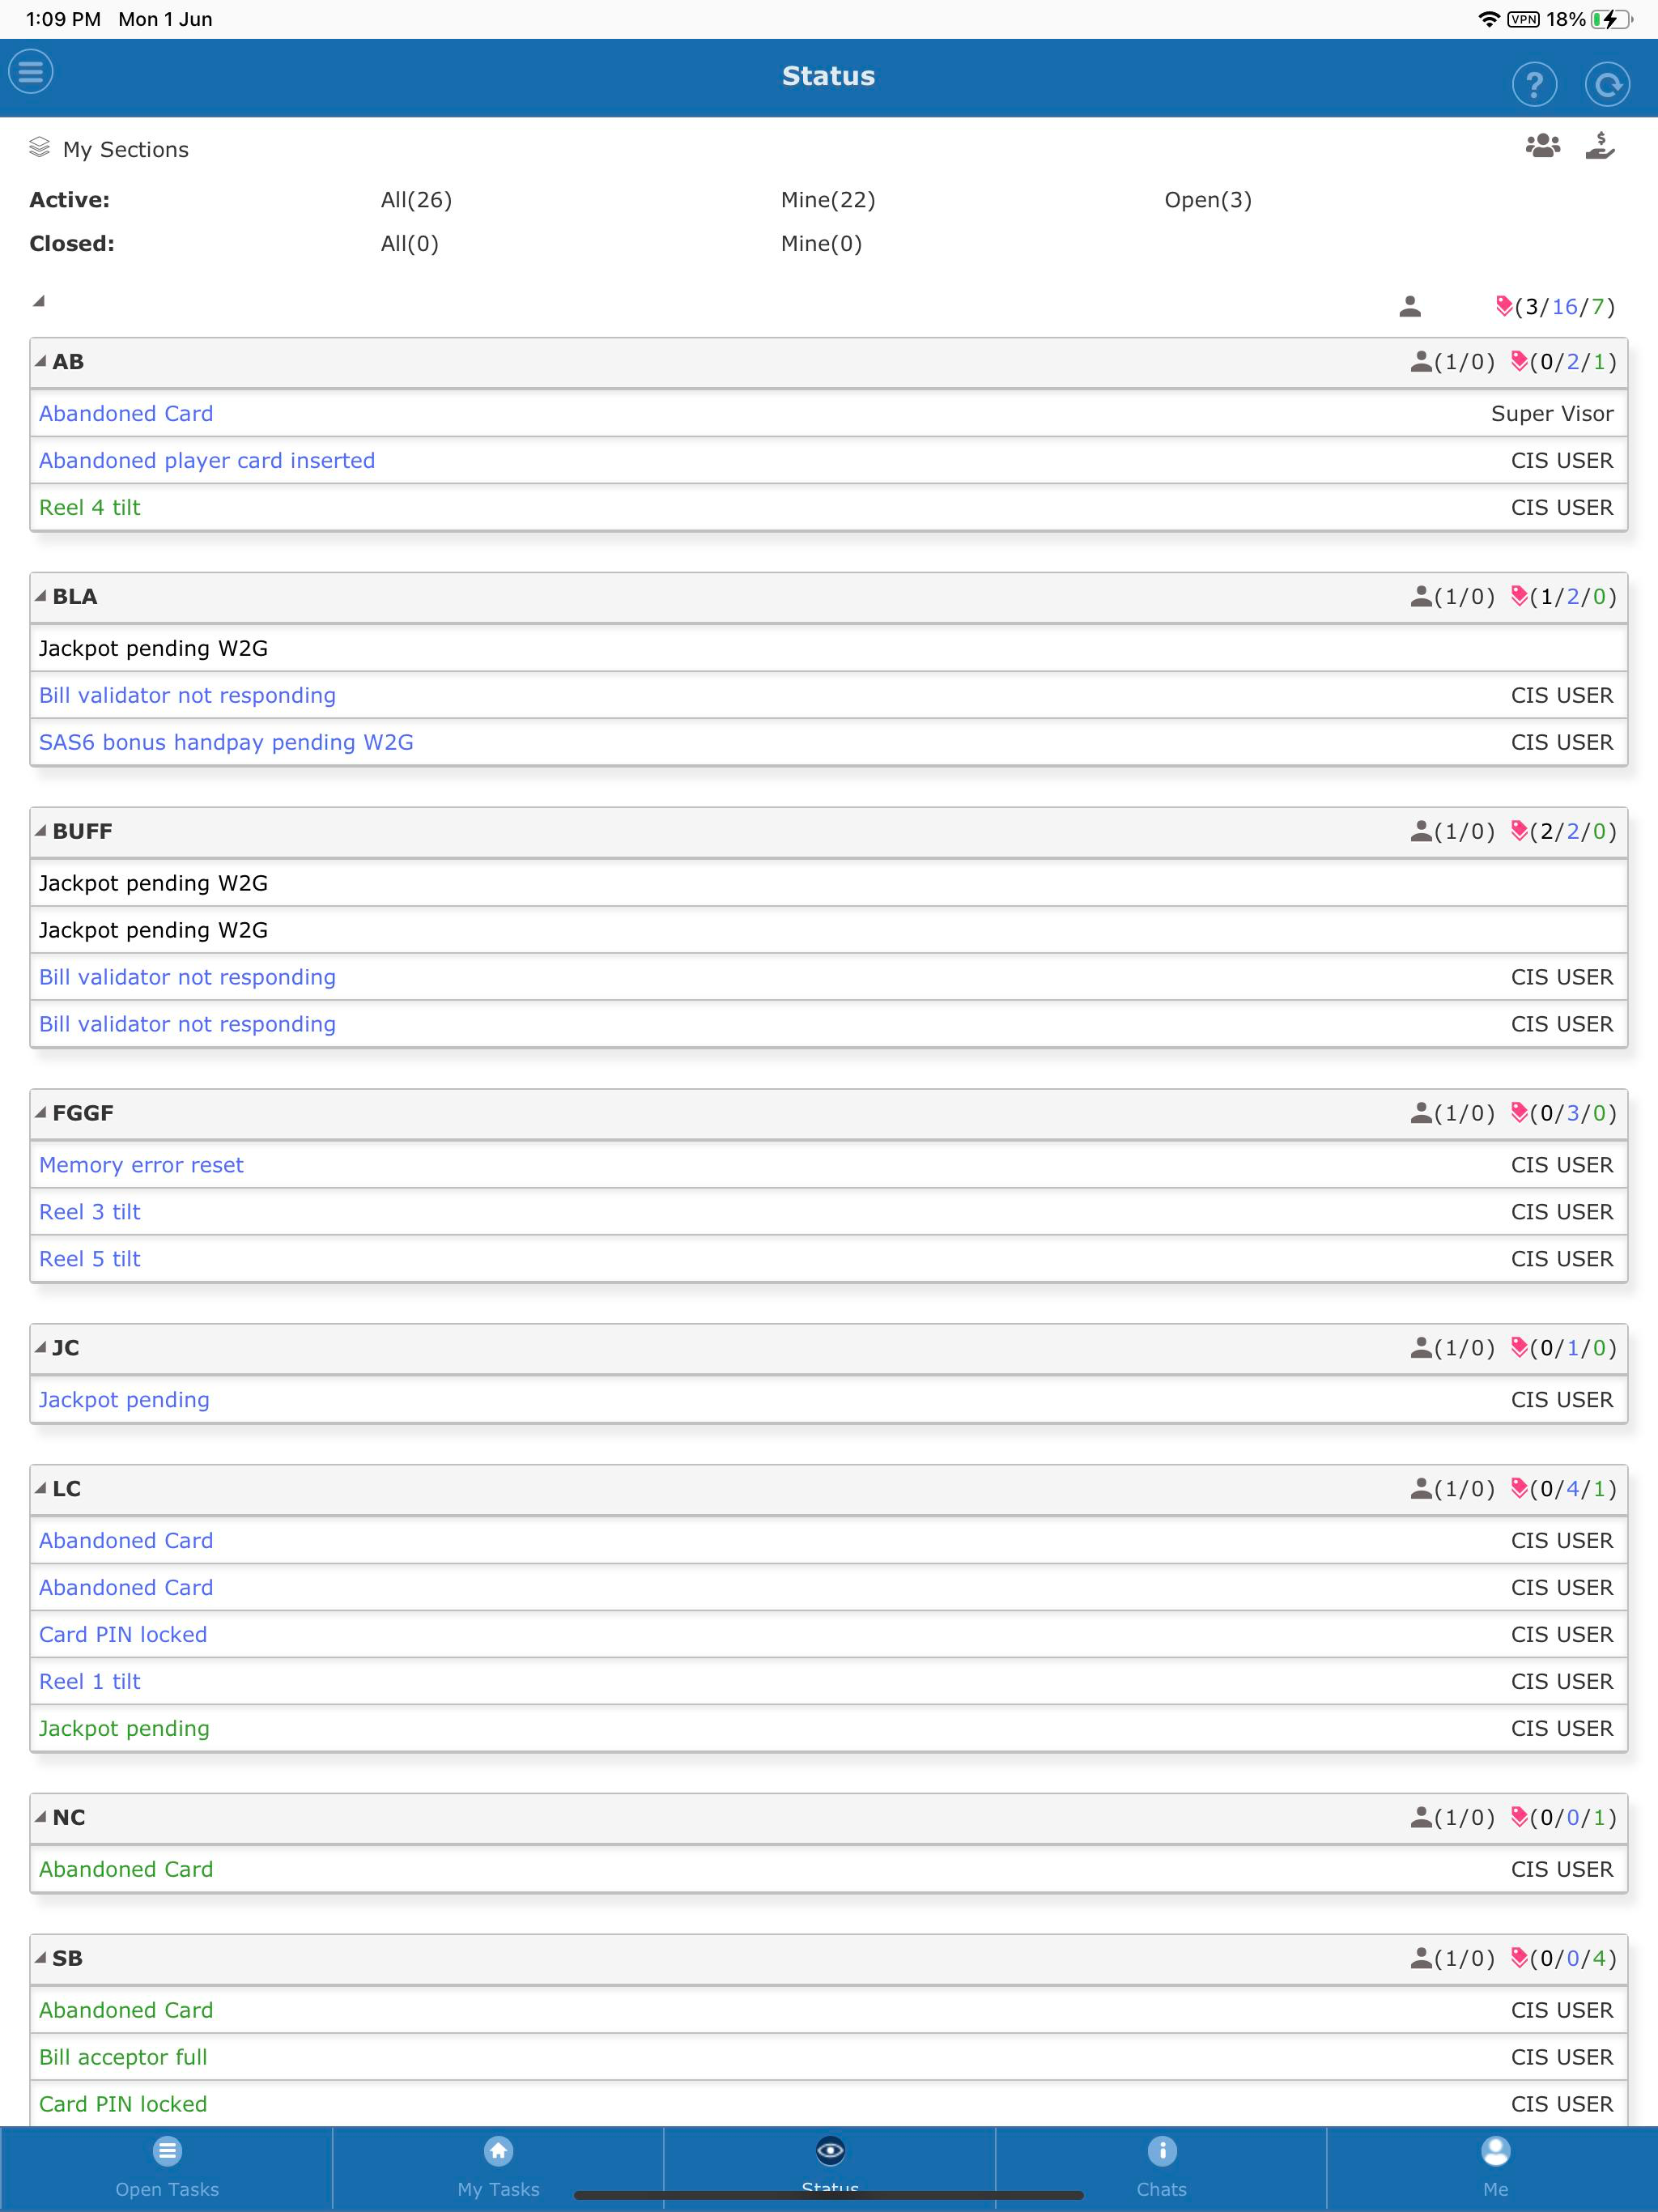Show closed tasks All(0)
The image size is (1658, 2212).
click(409, 244)
